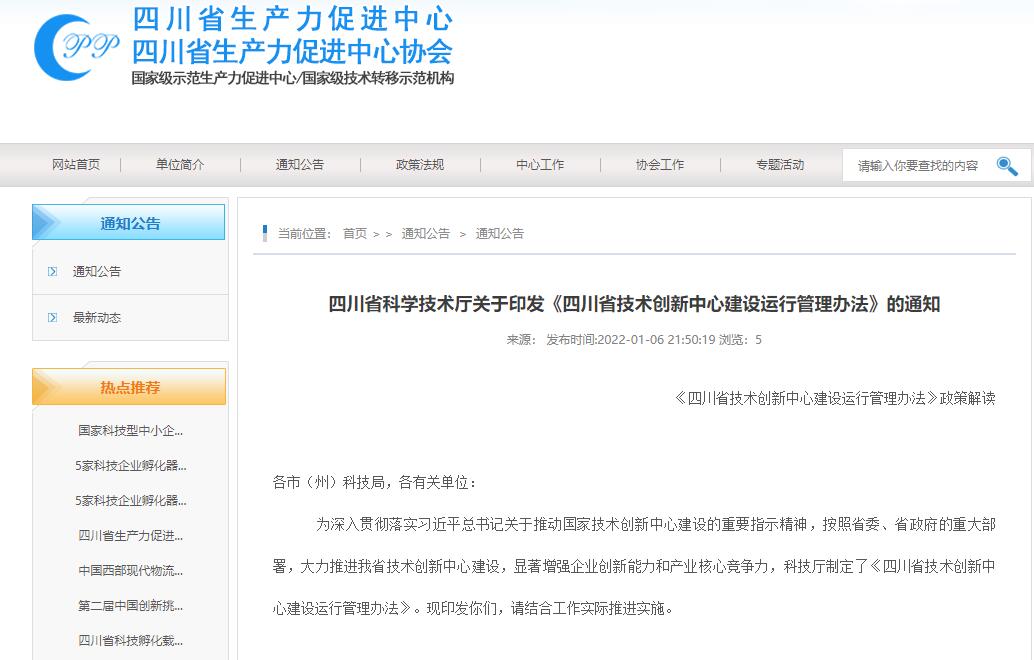Open the 单位简介 menu item
Image resolution: width=1034 pixels, height=660 pixels.
180,165
